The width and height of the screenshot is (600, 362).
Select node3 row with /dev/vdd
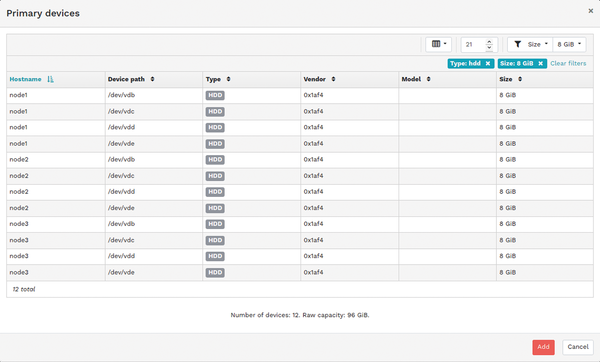tap(300, 256)
